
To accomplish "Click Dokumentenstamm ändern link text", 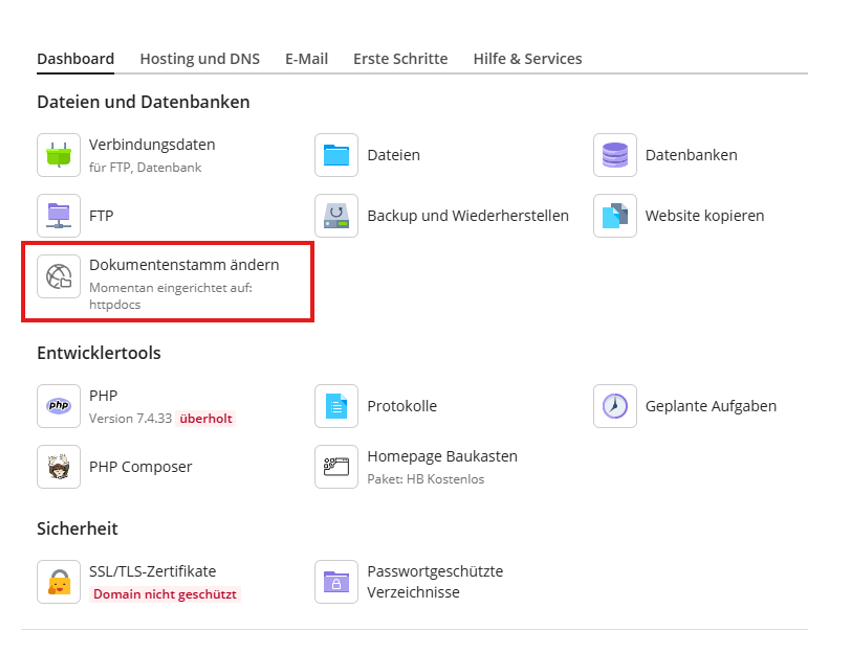I will (x=184, y=265).
